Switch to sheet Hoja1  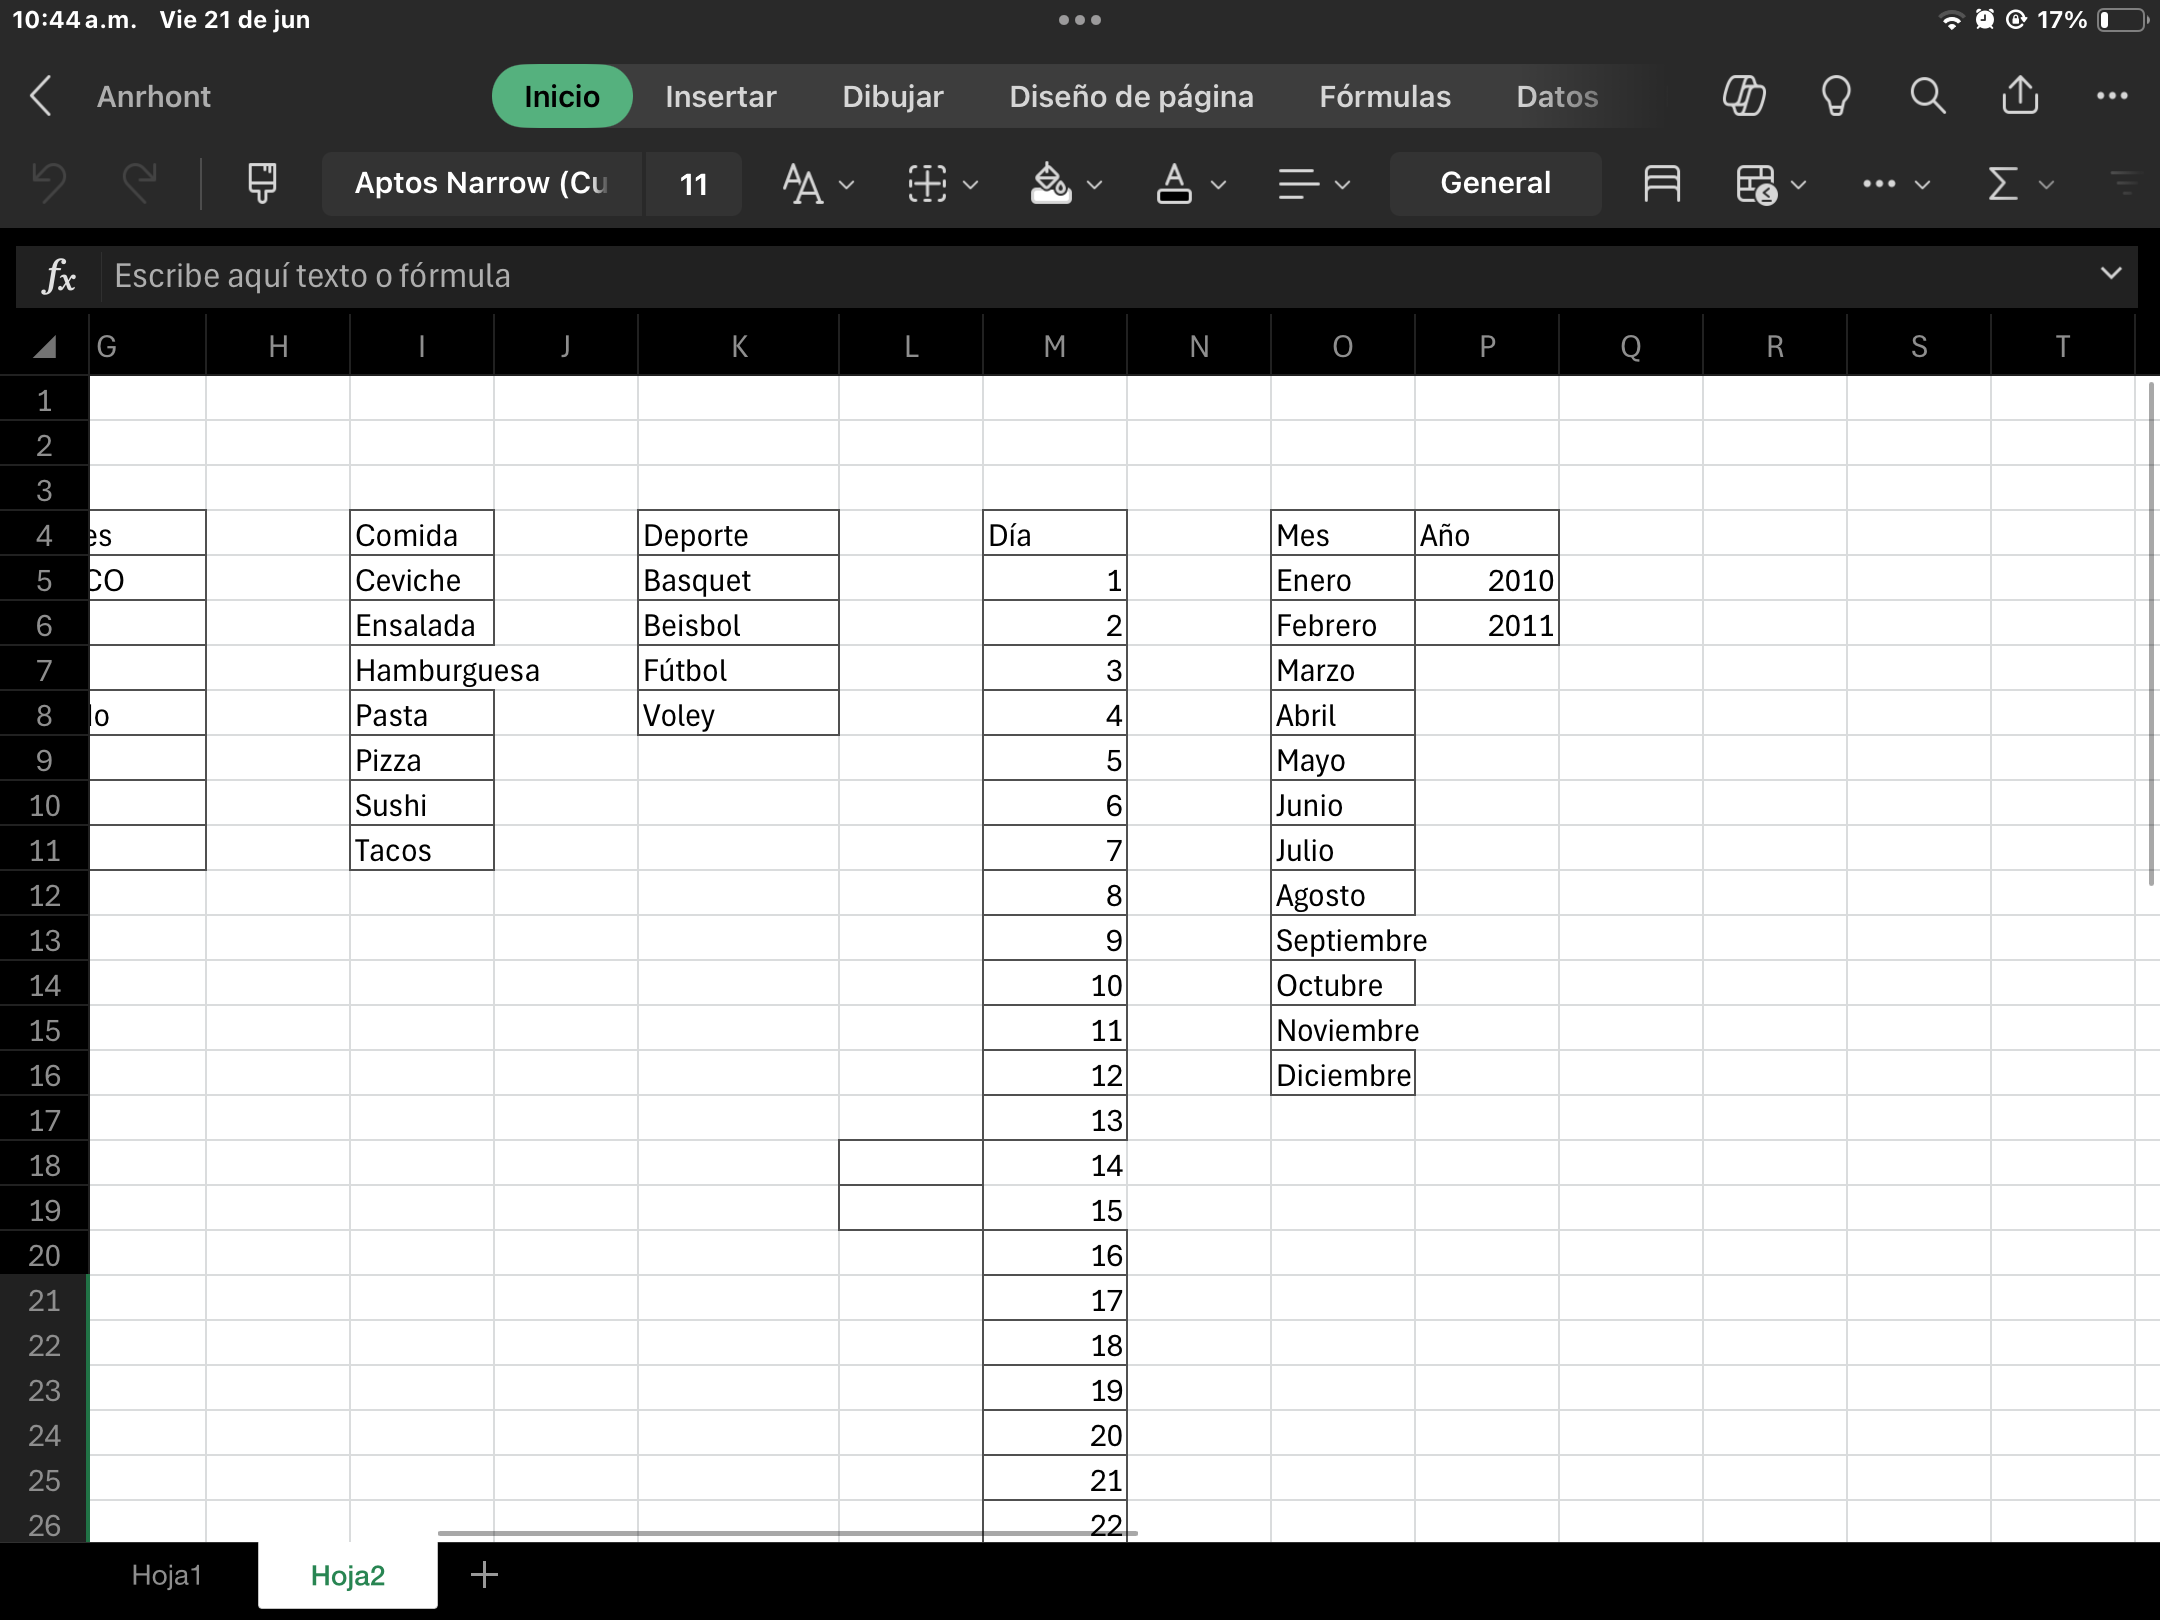point(166,1575)
